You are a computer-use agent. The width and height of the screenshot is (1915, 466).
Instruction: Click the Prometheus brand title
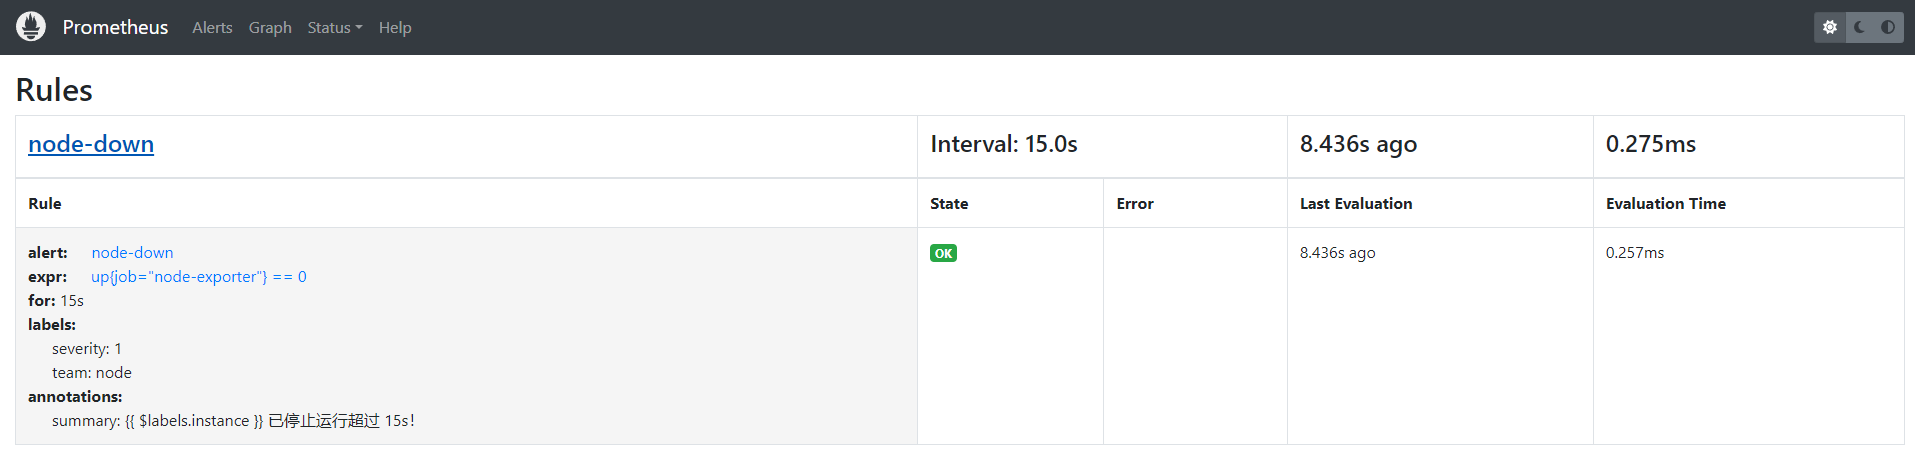115,27
